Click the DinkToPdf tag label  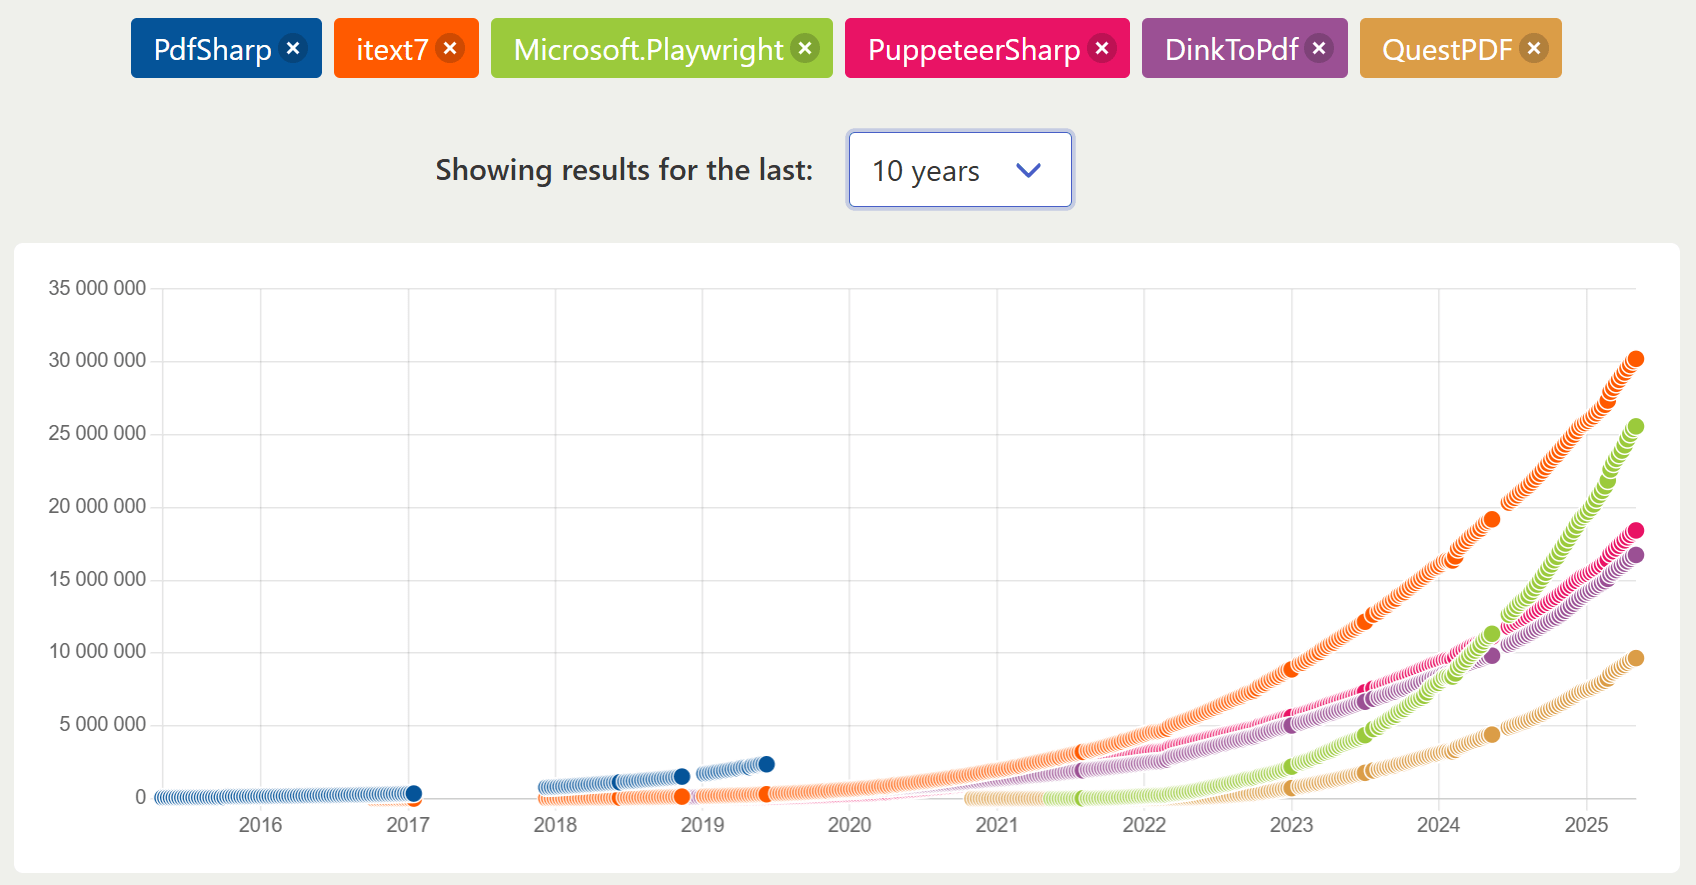pos(1231,49)
